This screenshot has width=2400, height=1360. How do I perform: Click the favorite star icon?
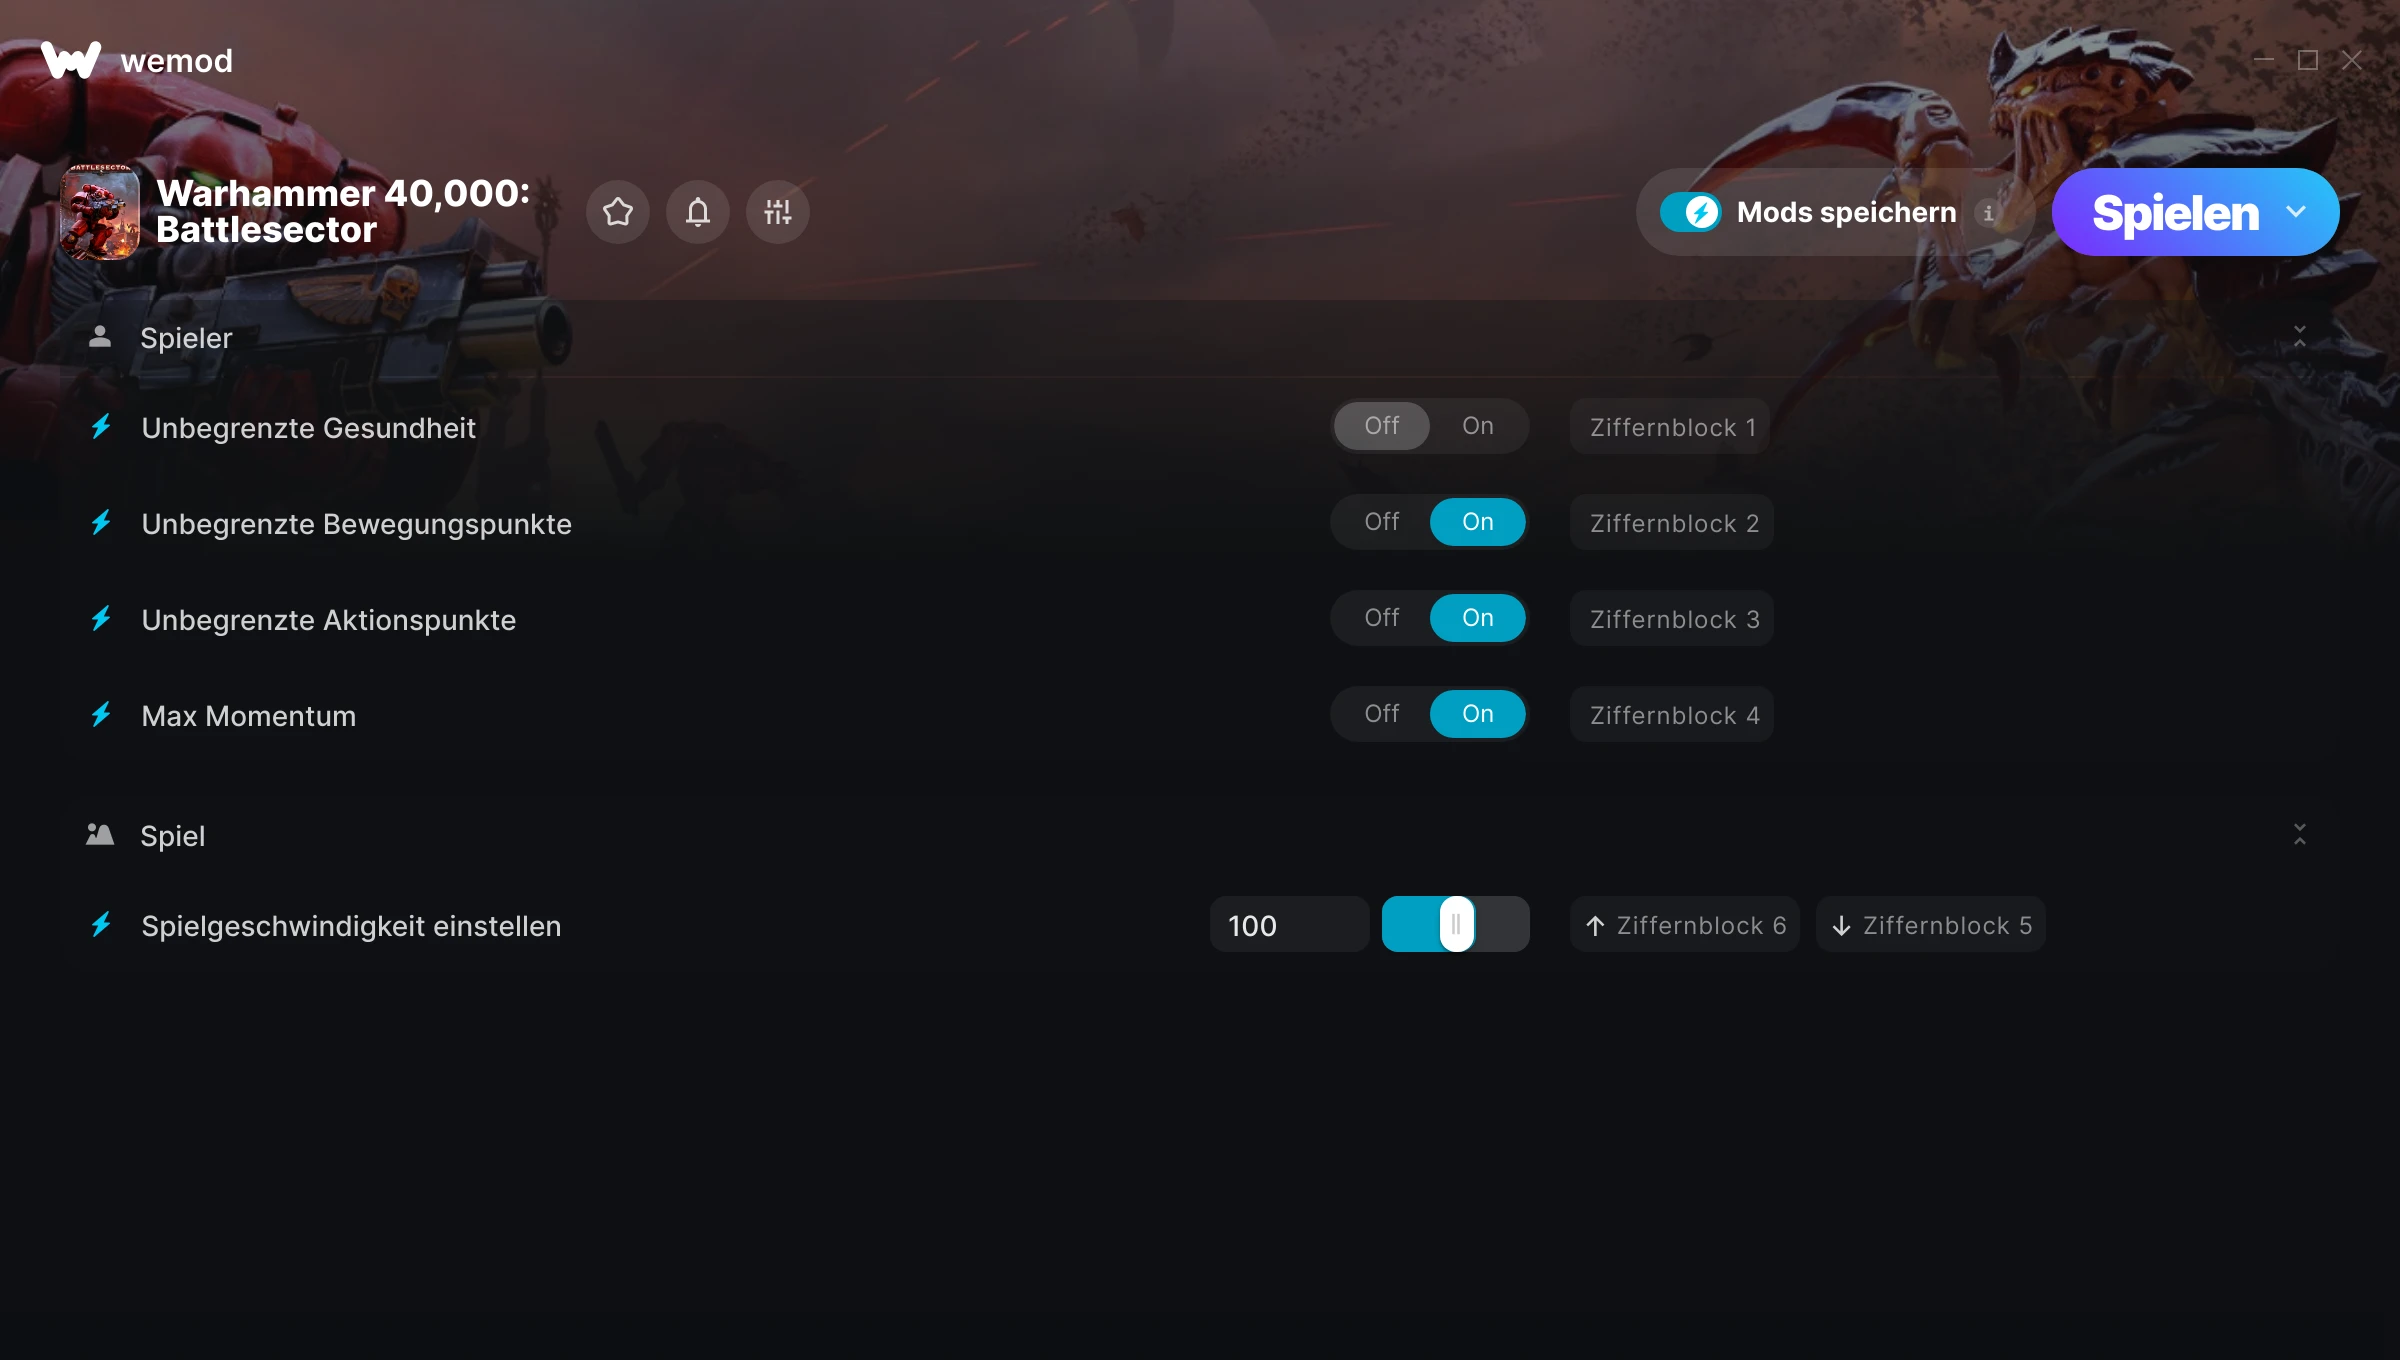tap(617, 212)
